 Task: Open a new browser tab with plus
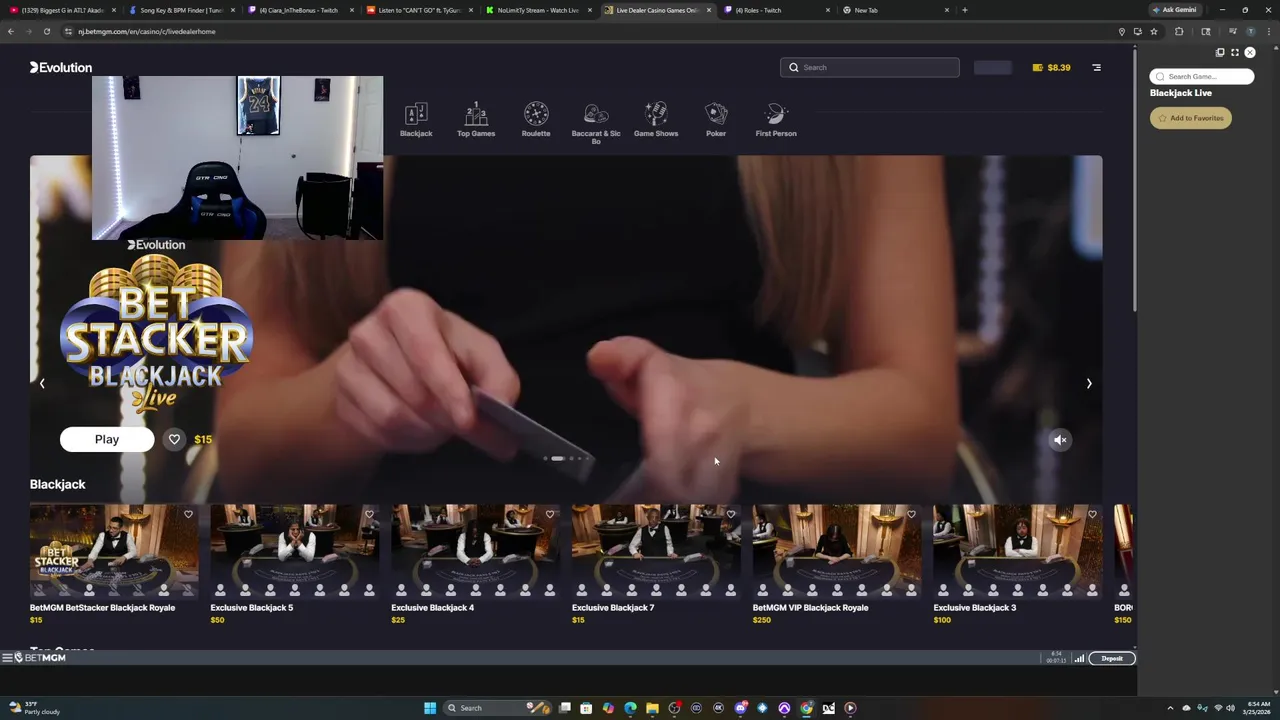(x=964, y=10)
